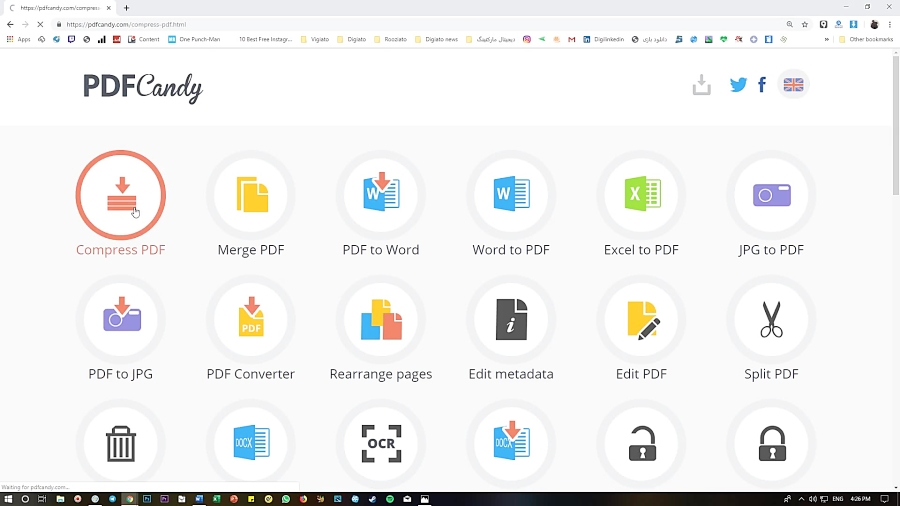900x506 pixels.
Task: Open PDFCandy Facebook page
Action: [x=762, y=85]
